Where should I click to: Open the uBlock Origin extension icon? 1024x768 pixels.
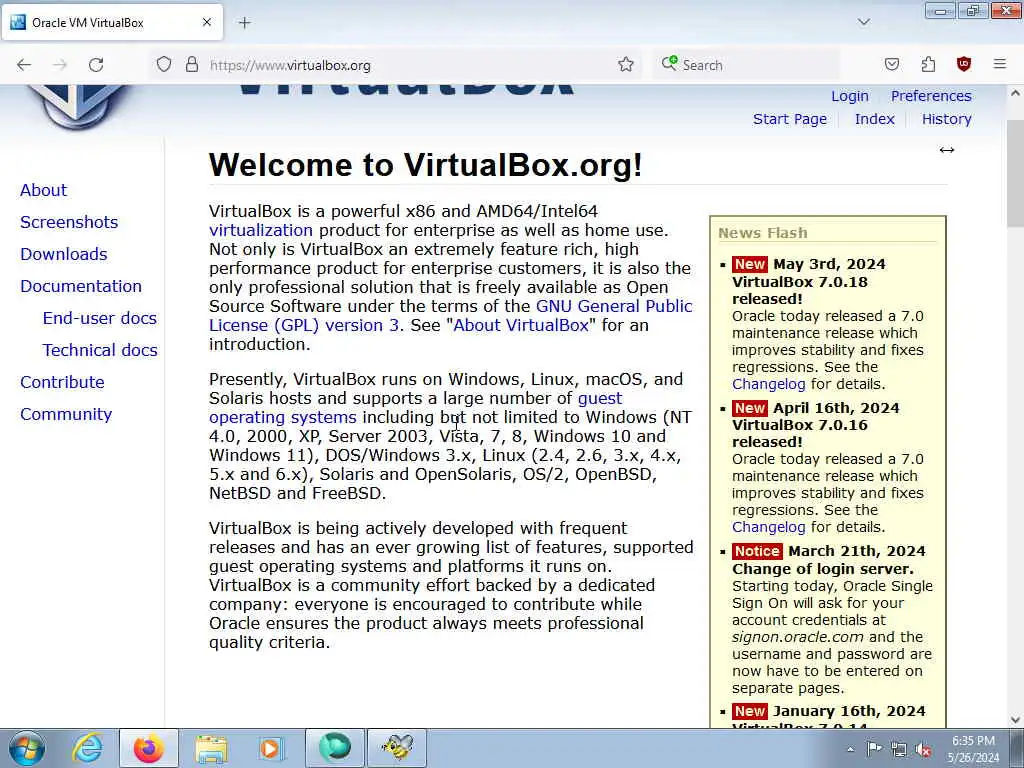pyautogui.click(x=964, y=64)
